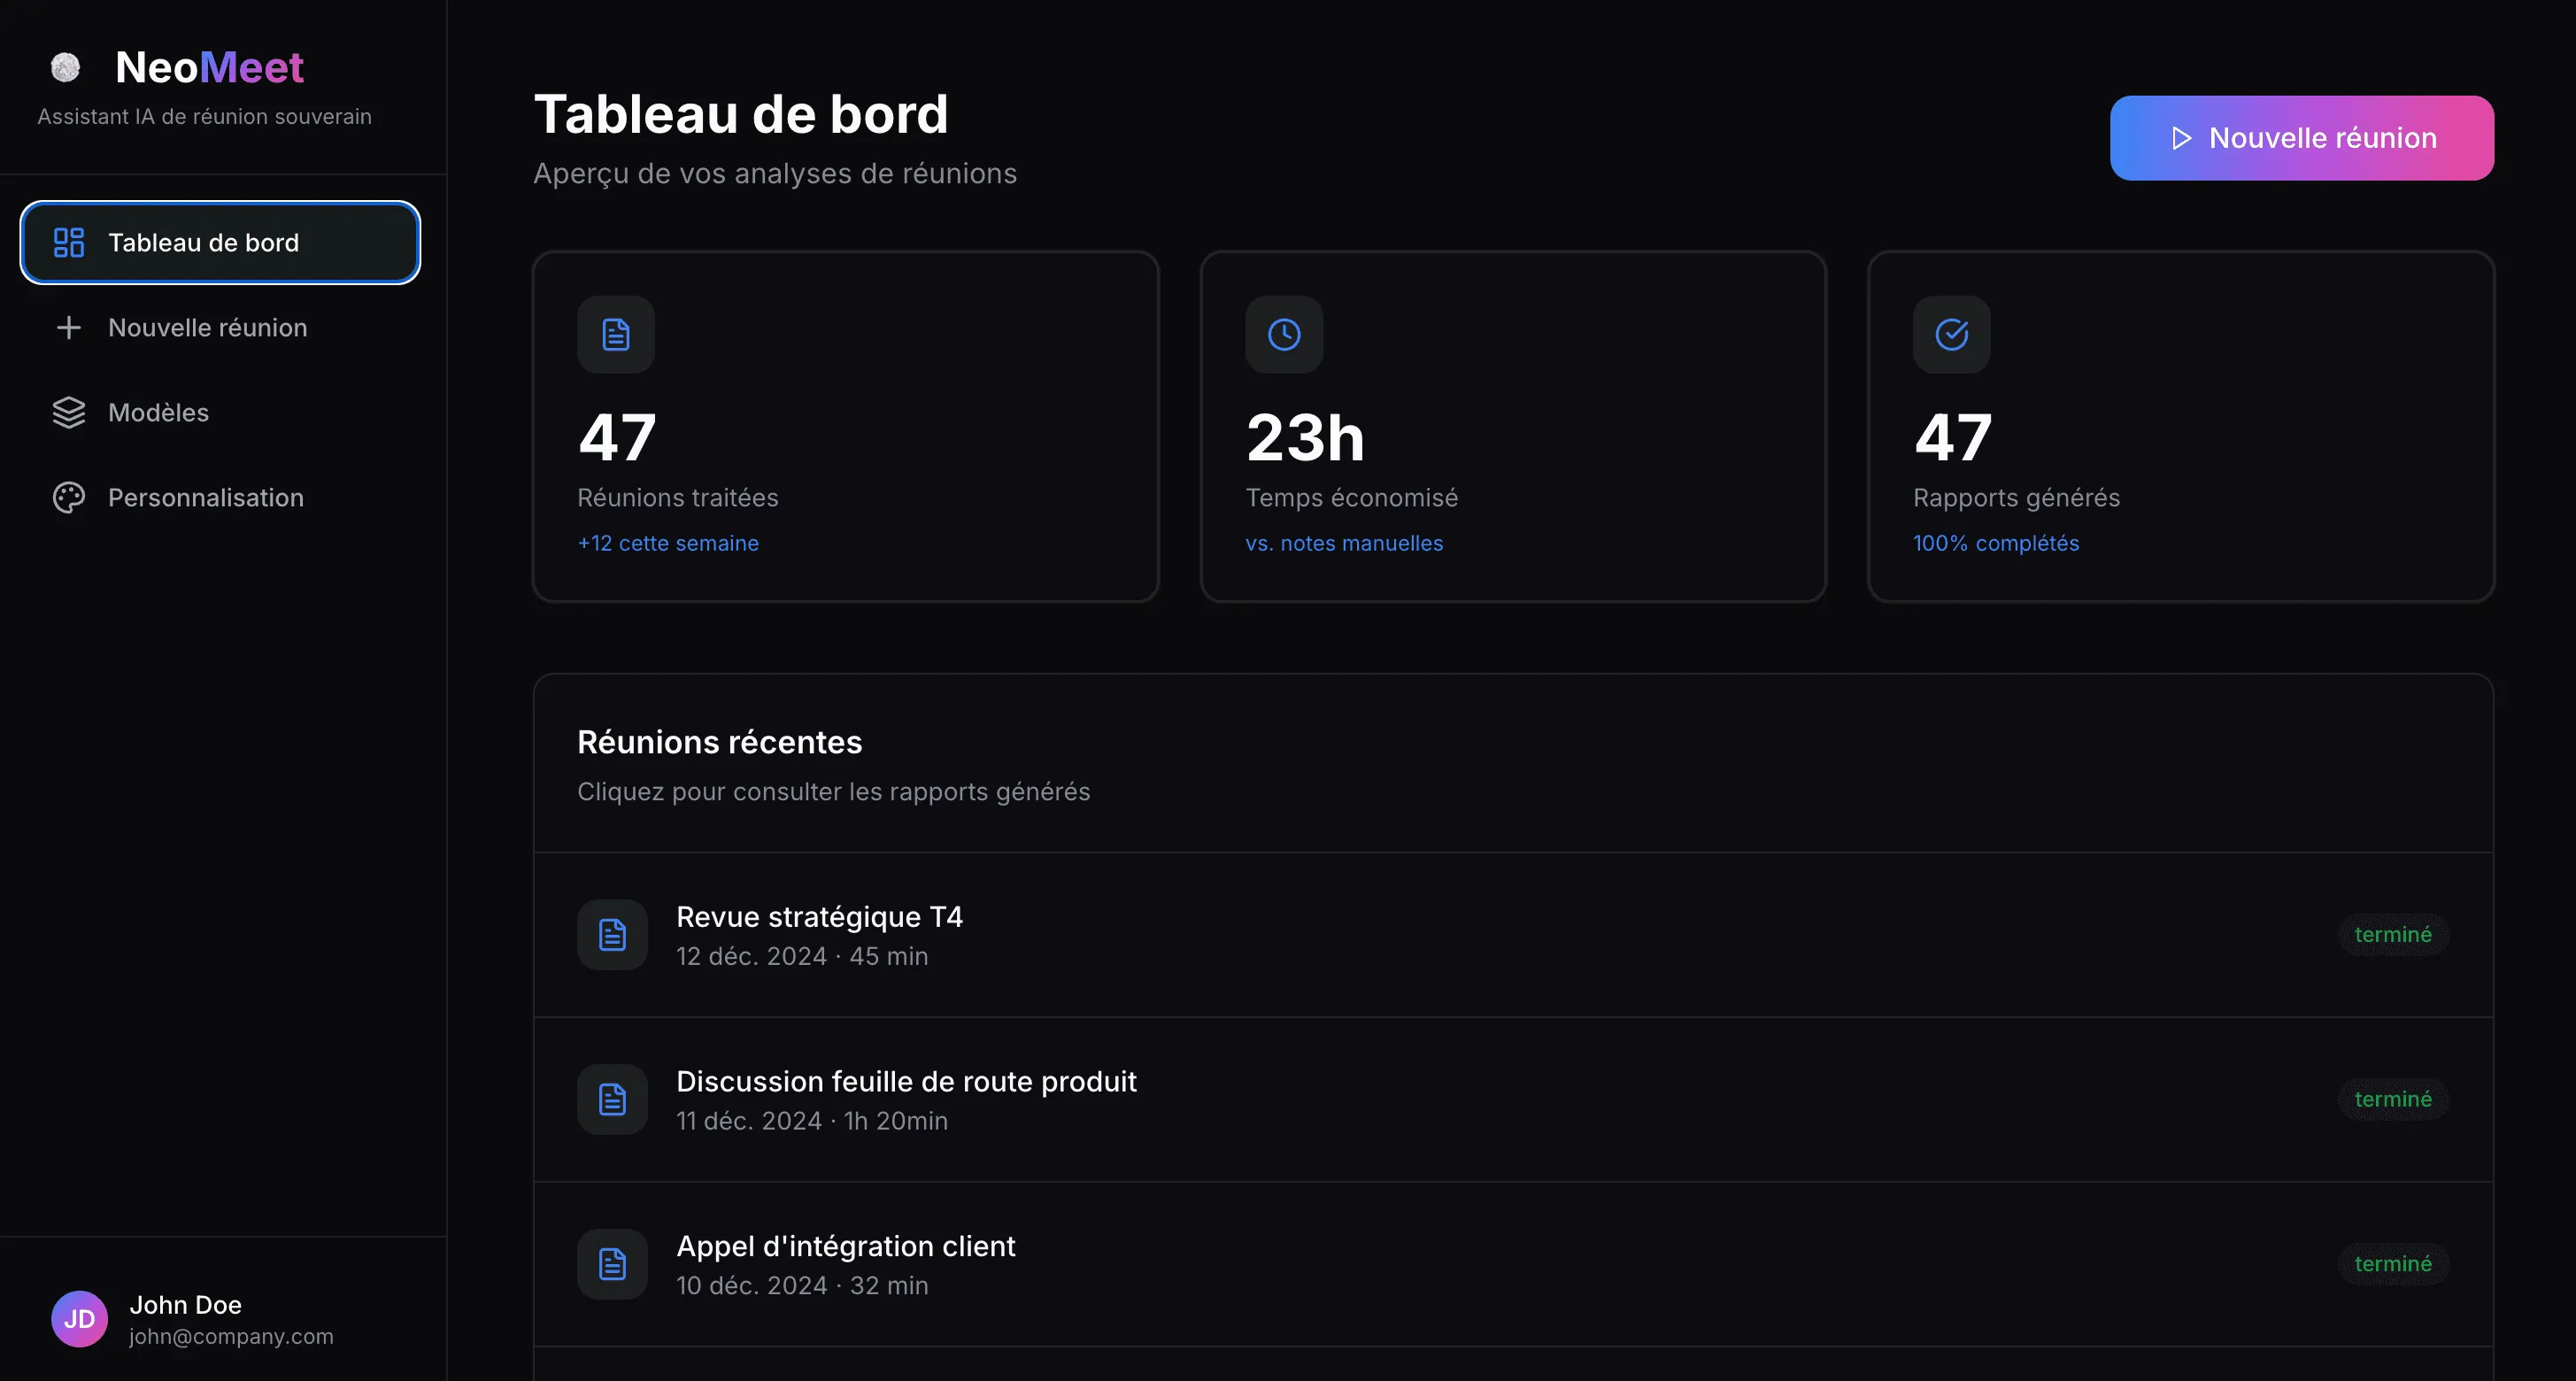Click the document icon beside Revue stratégique T4
Image resolution: width=2576 pixels, height=1381 pixels.
pyautogui.click(x=611, y=934)
